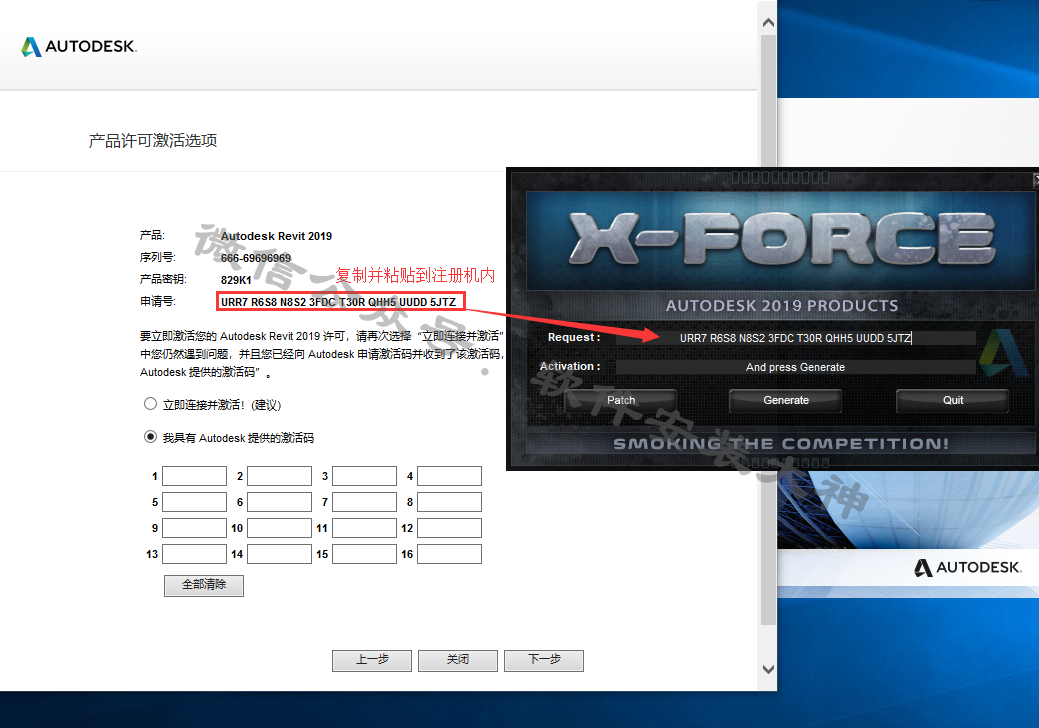
Task: Click the product key 829K1
Action: click(236, 280)
